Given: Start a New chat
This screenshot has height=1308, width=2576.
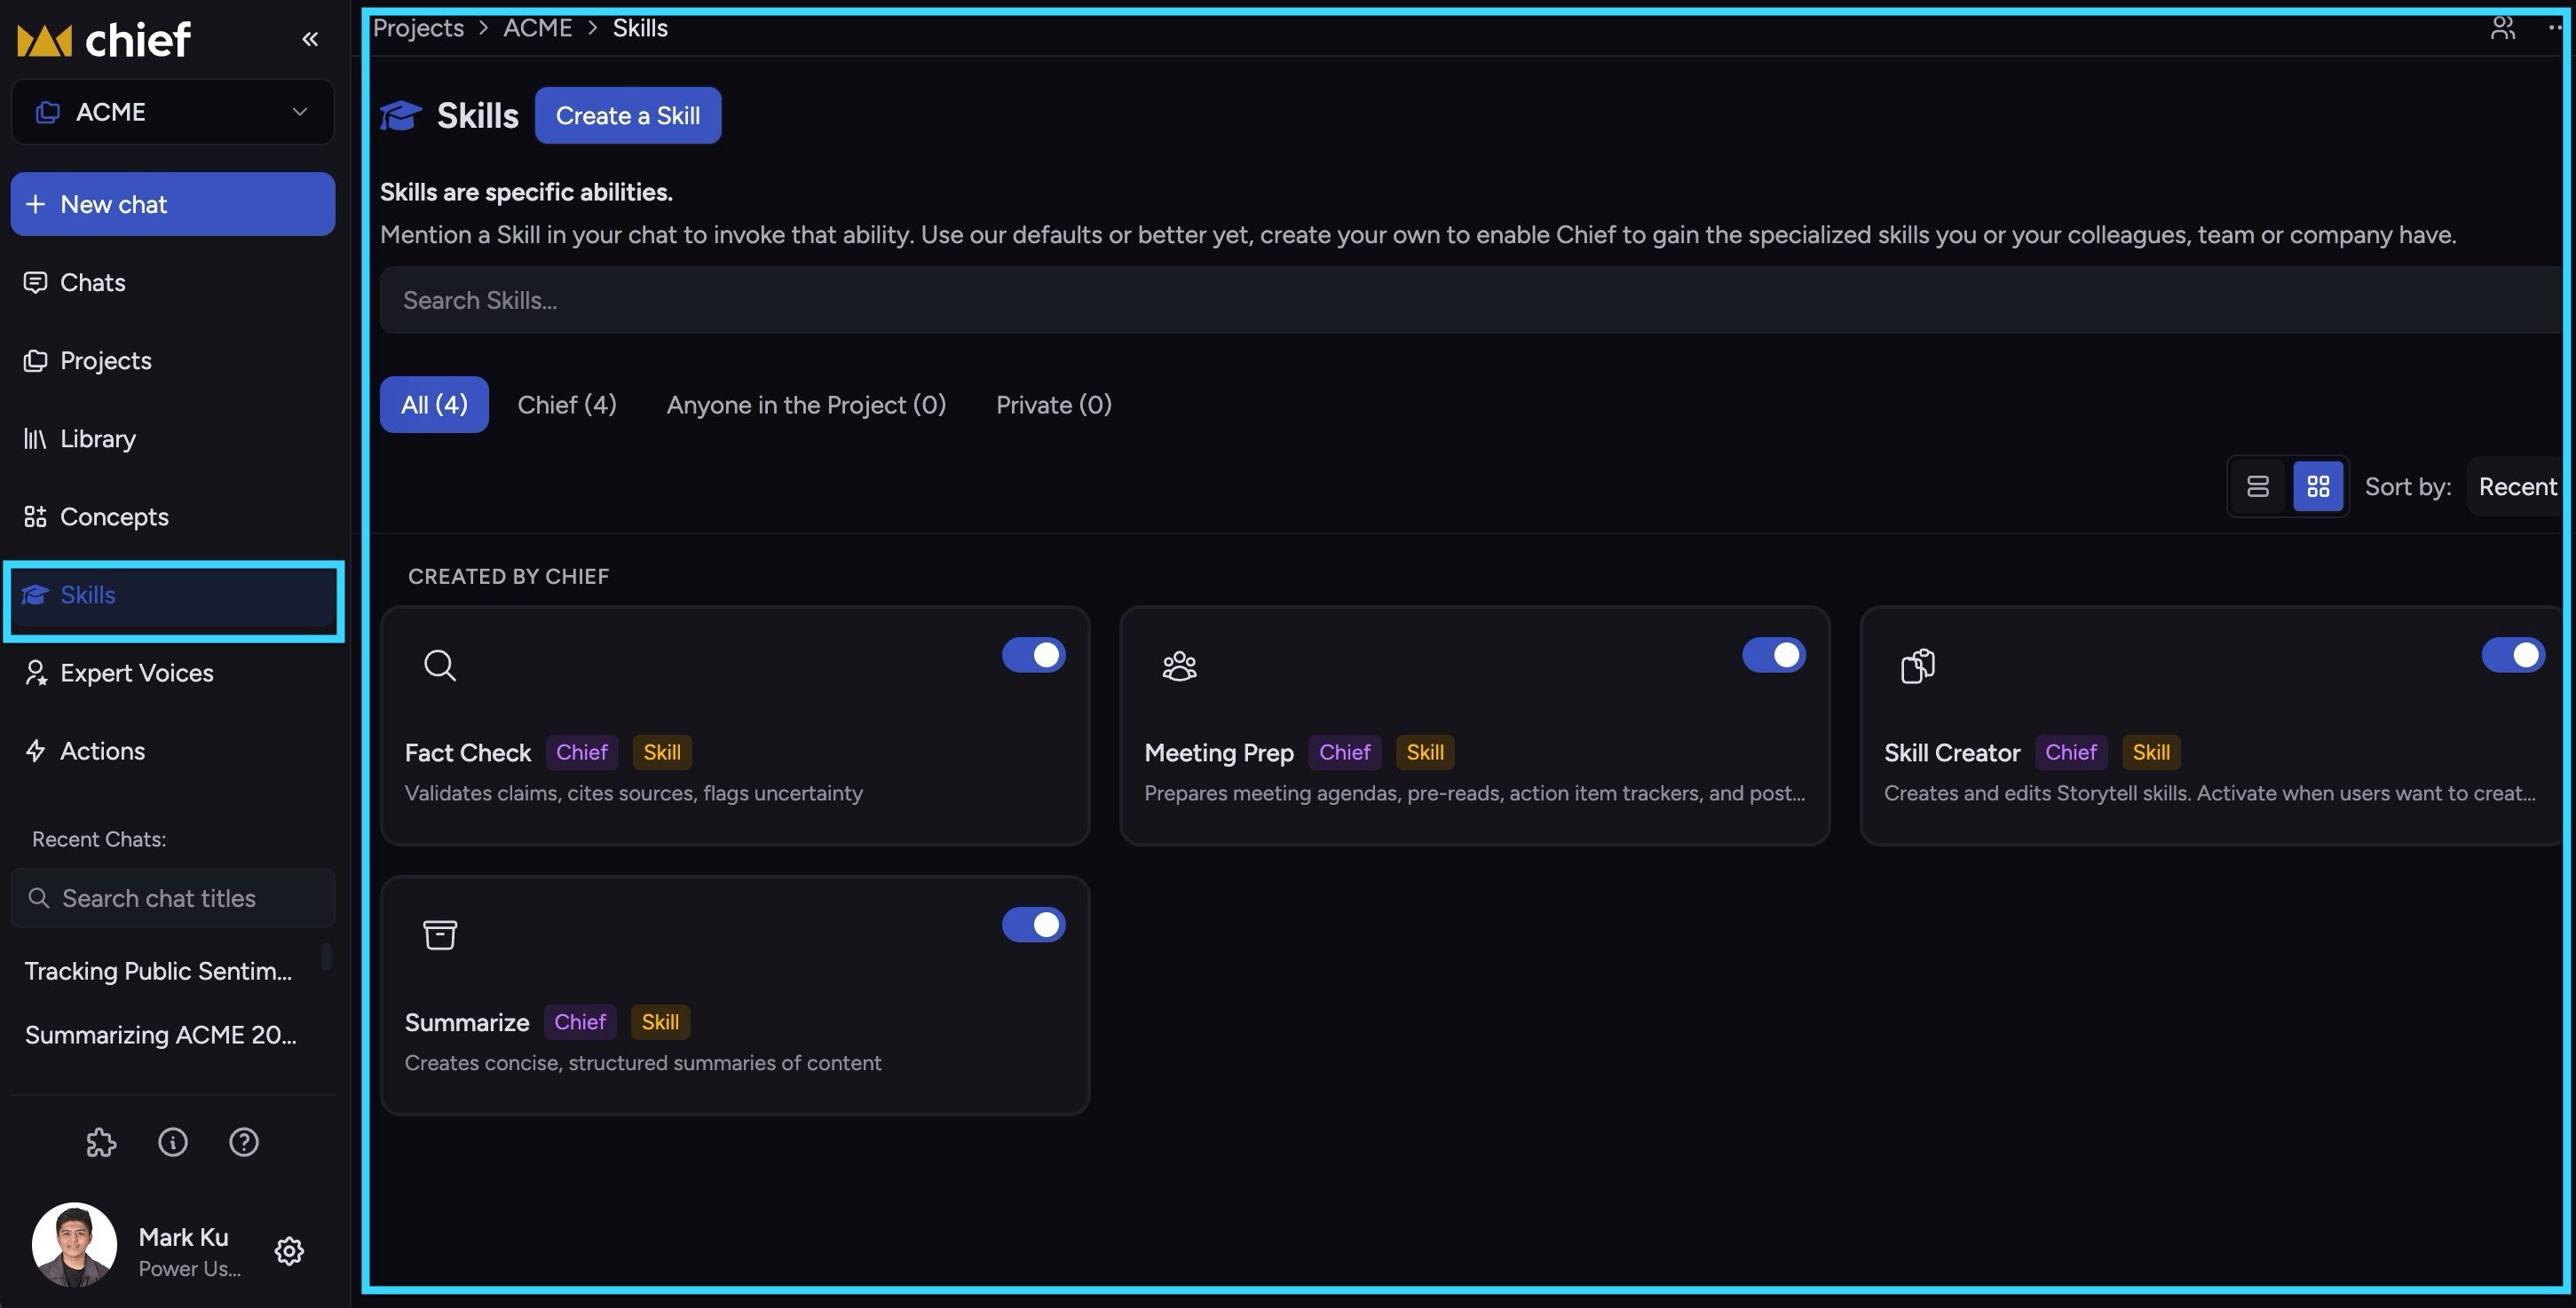Looking at the screenshot, I should 173,204.
